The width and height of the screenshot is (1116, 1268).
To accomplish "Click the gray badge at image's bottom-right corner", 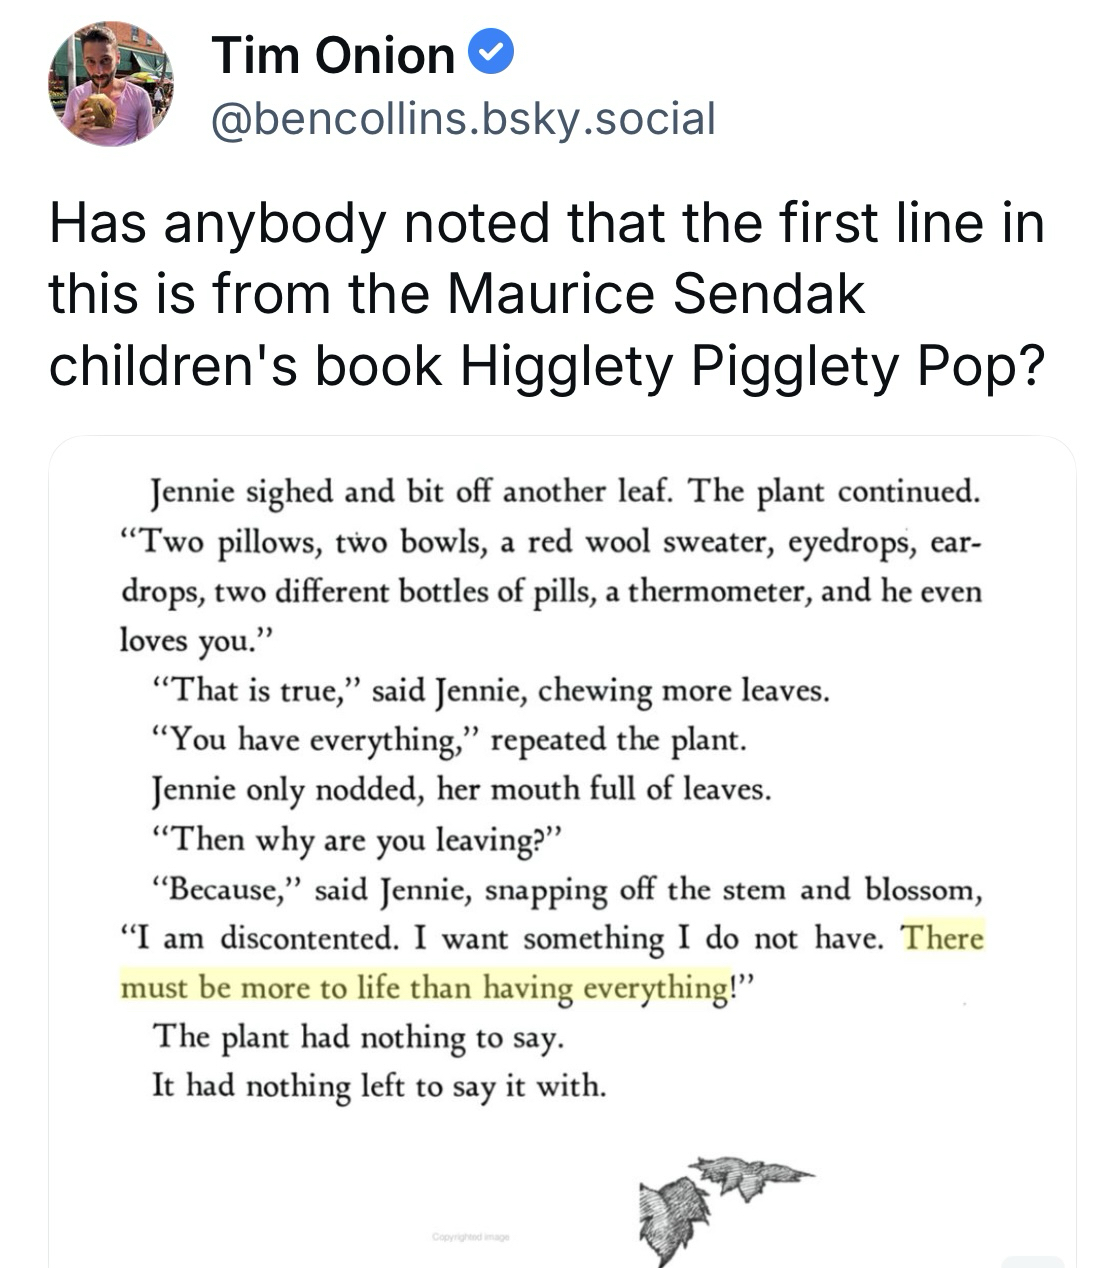I will [1032, 1260].
